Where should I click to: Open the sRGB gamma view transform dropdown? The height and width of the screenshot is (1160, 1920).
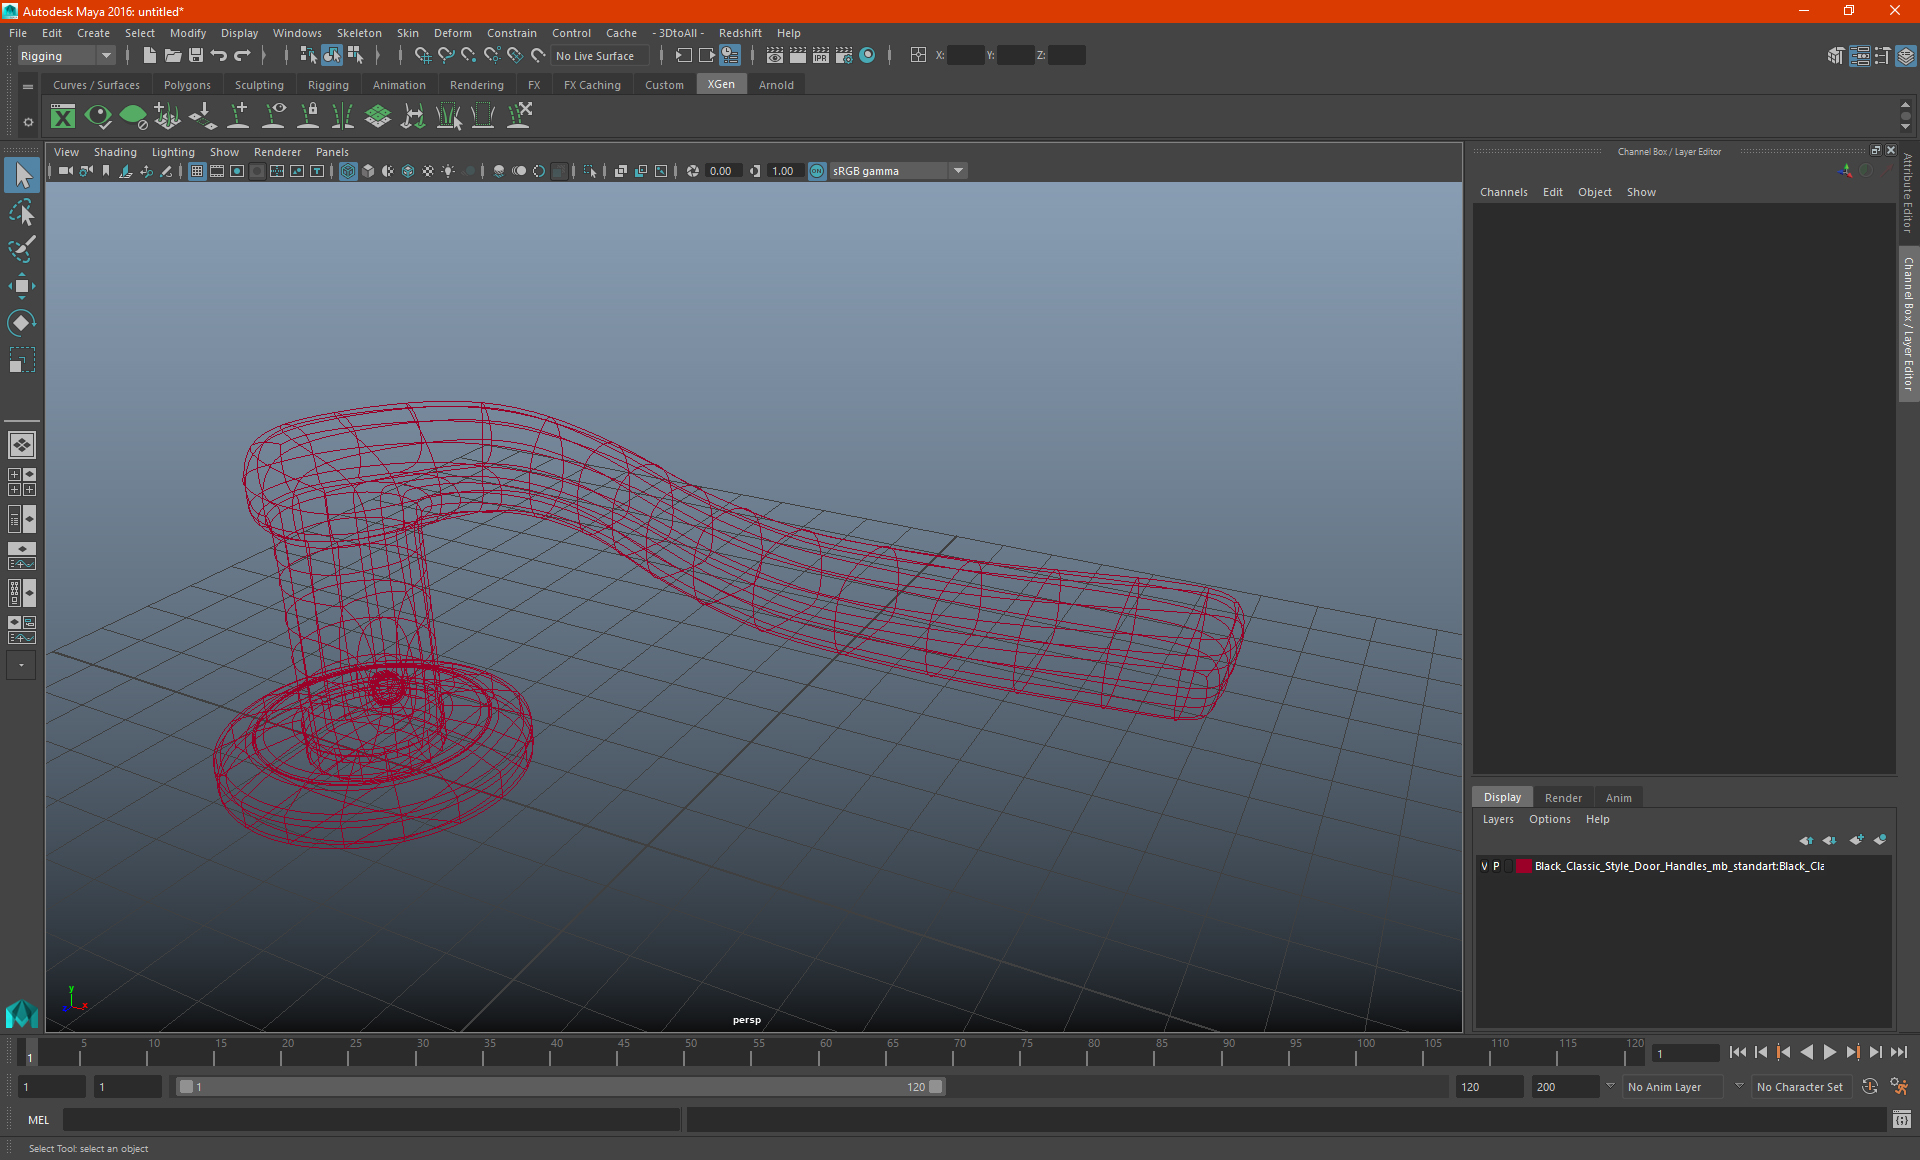[898, 171]
